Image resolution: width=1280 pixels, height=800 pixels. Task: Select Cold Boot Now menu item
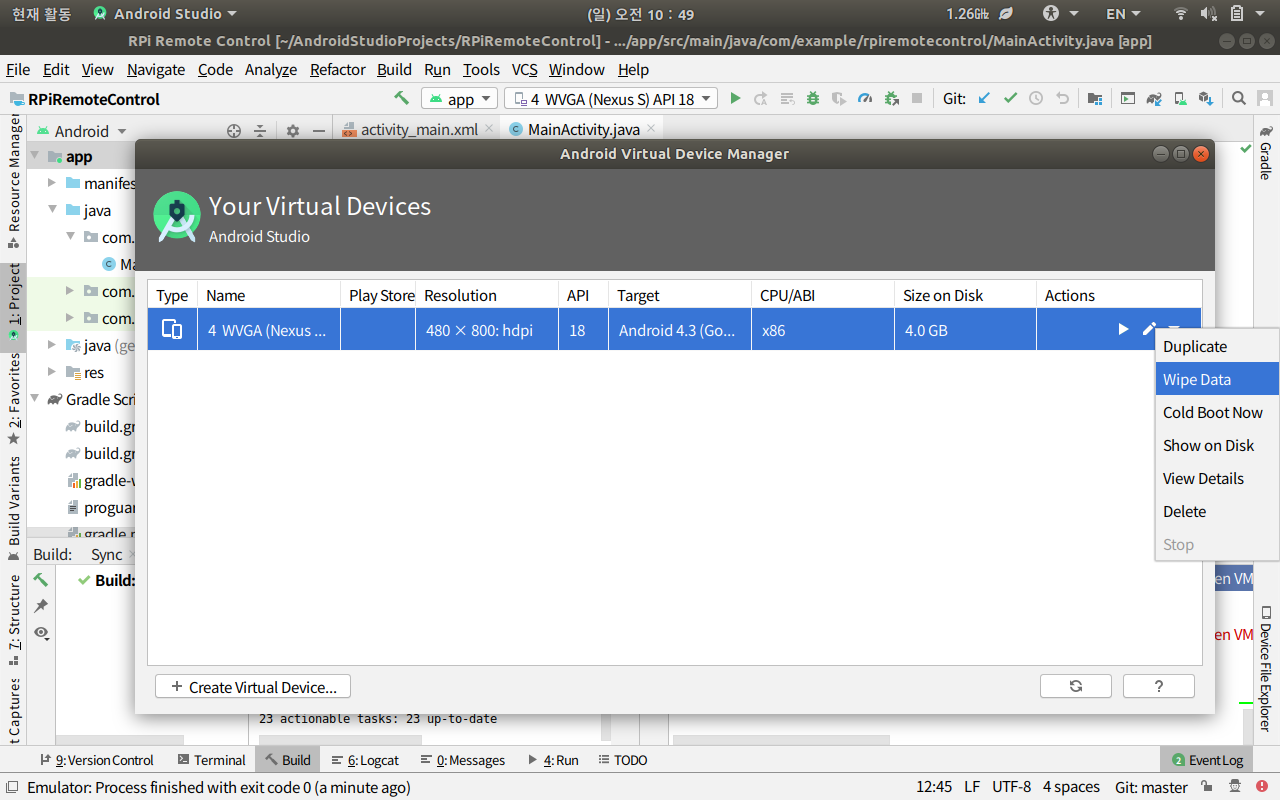tap(1217, 412)
